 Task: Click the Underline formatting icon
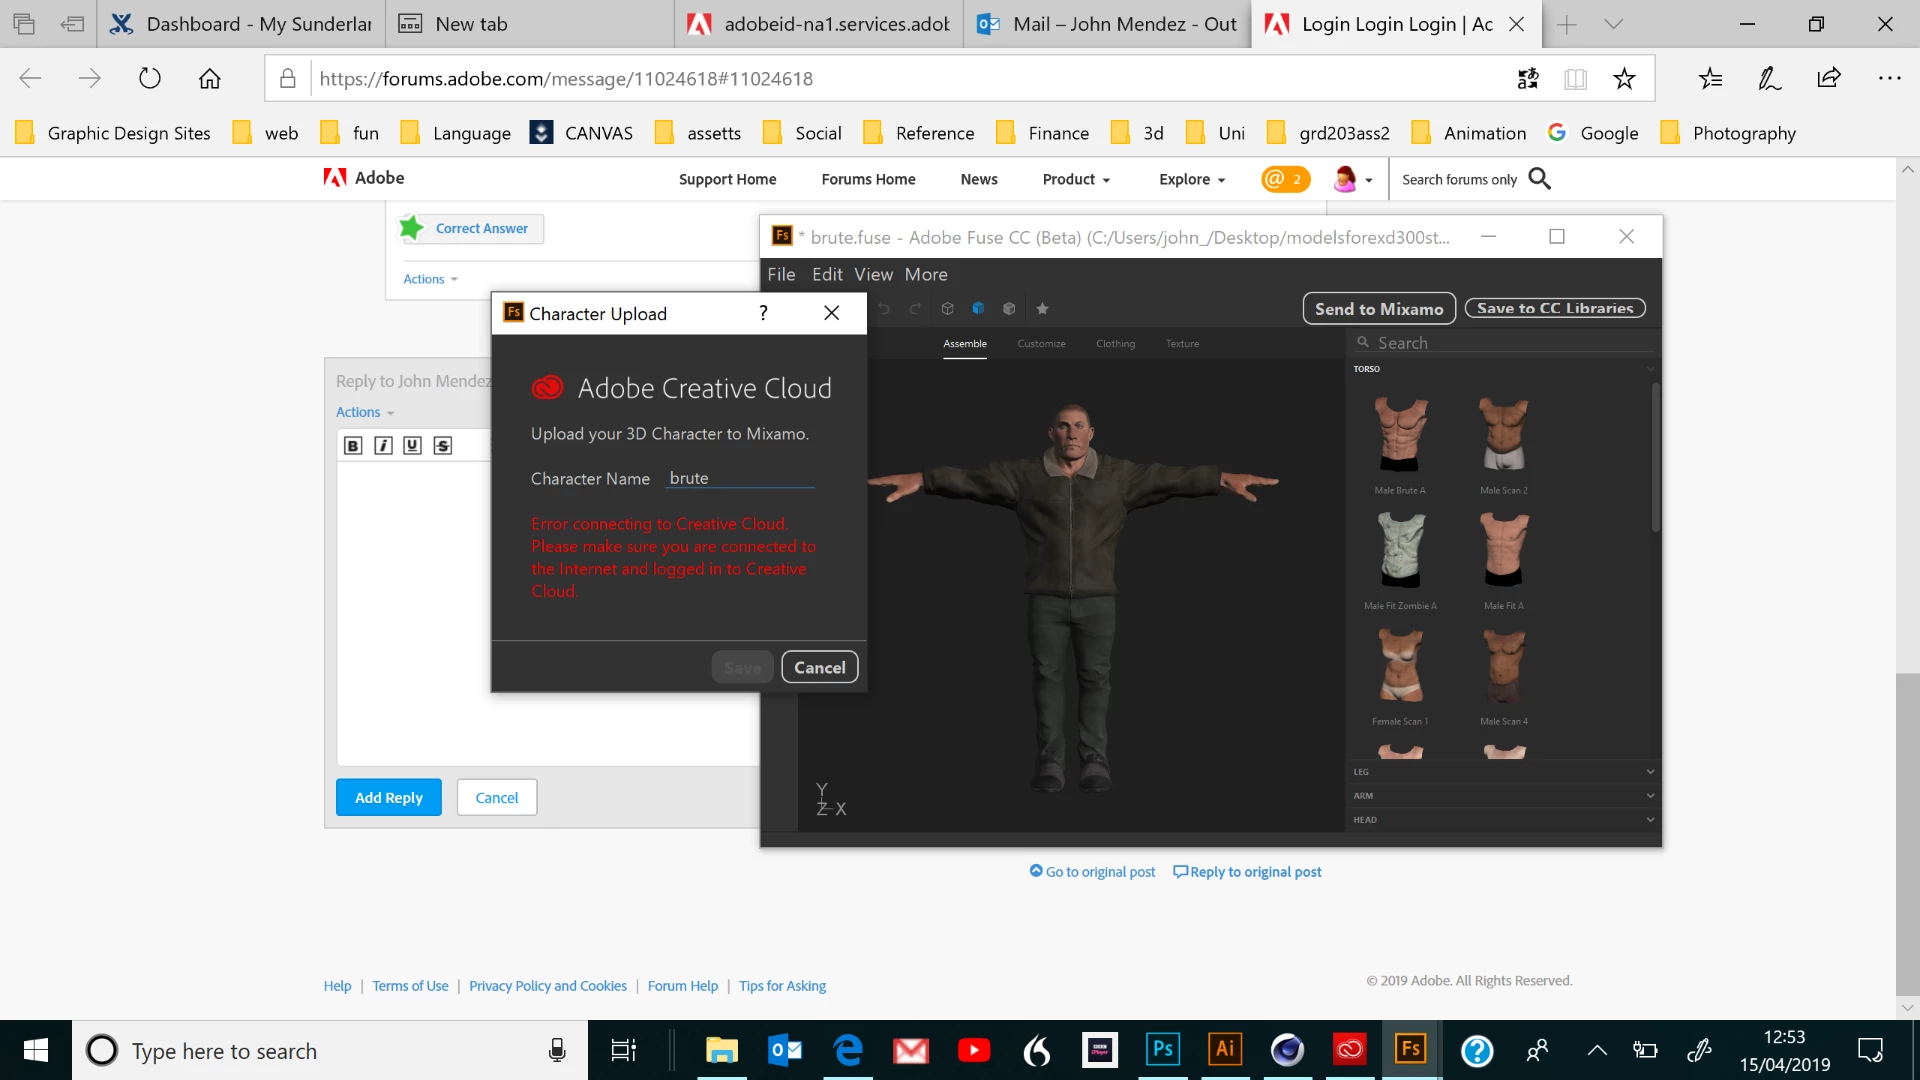412,446
